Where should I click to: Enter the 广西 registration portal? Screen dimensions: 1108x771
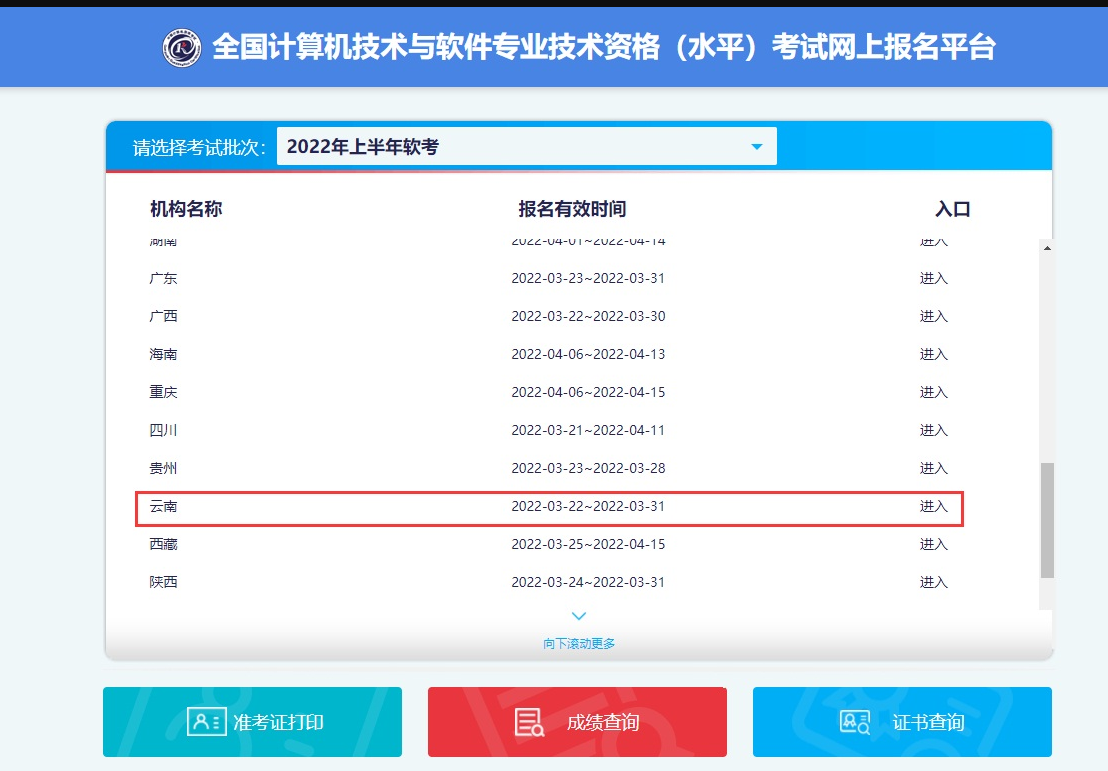(933, 317)
